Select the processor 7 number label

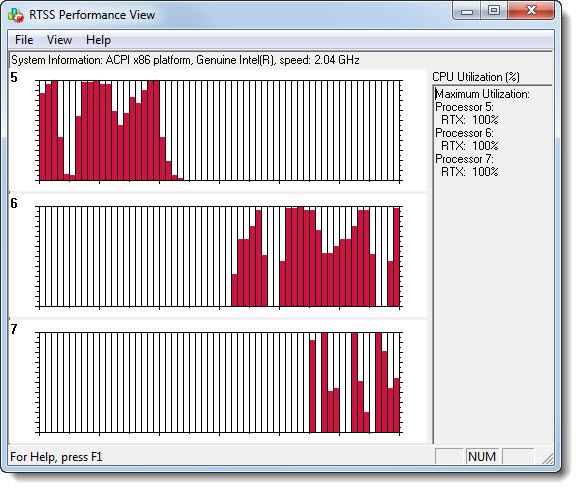(14, 329)
